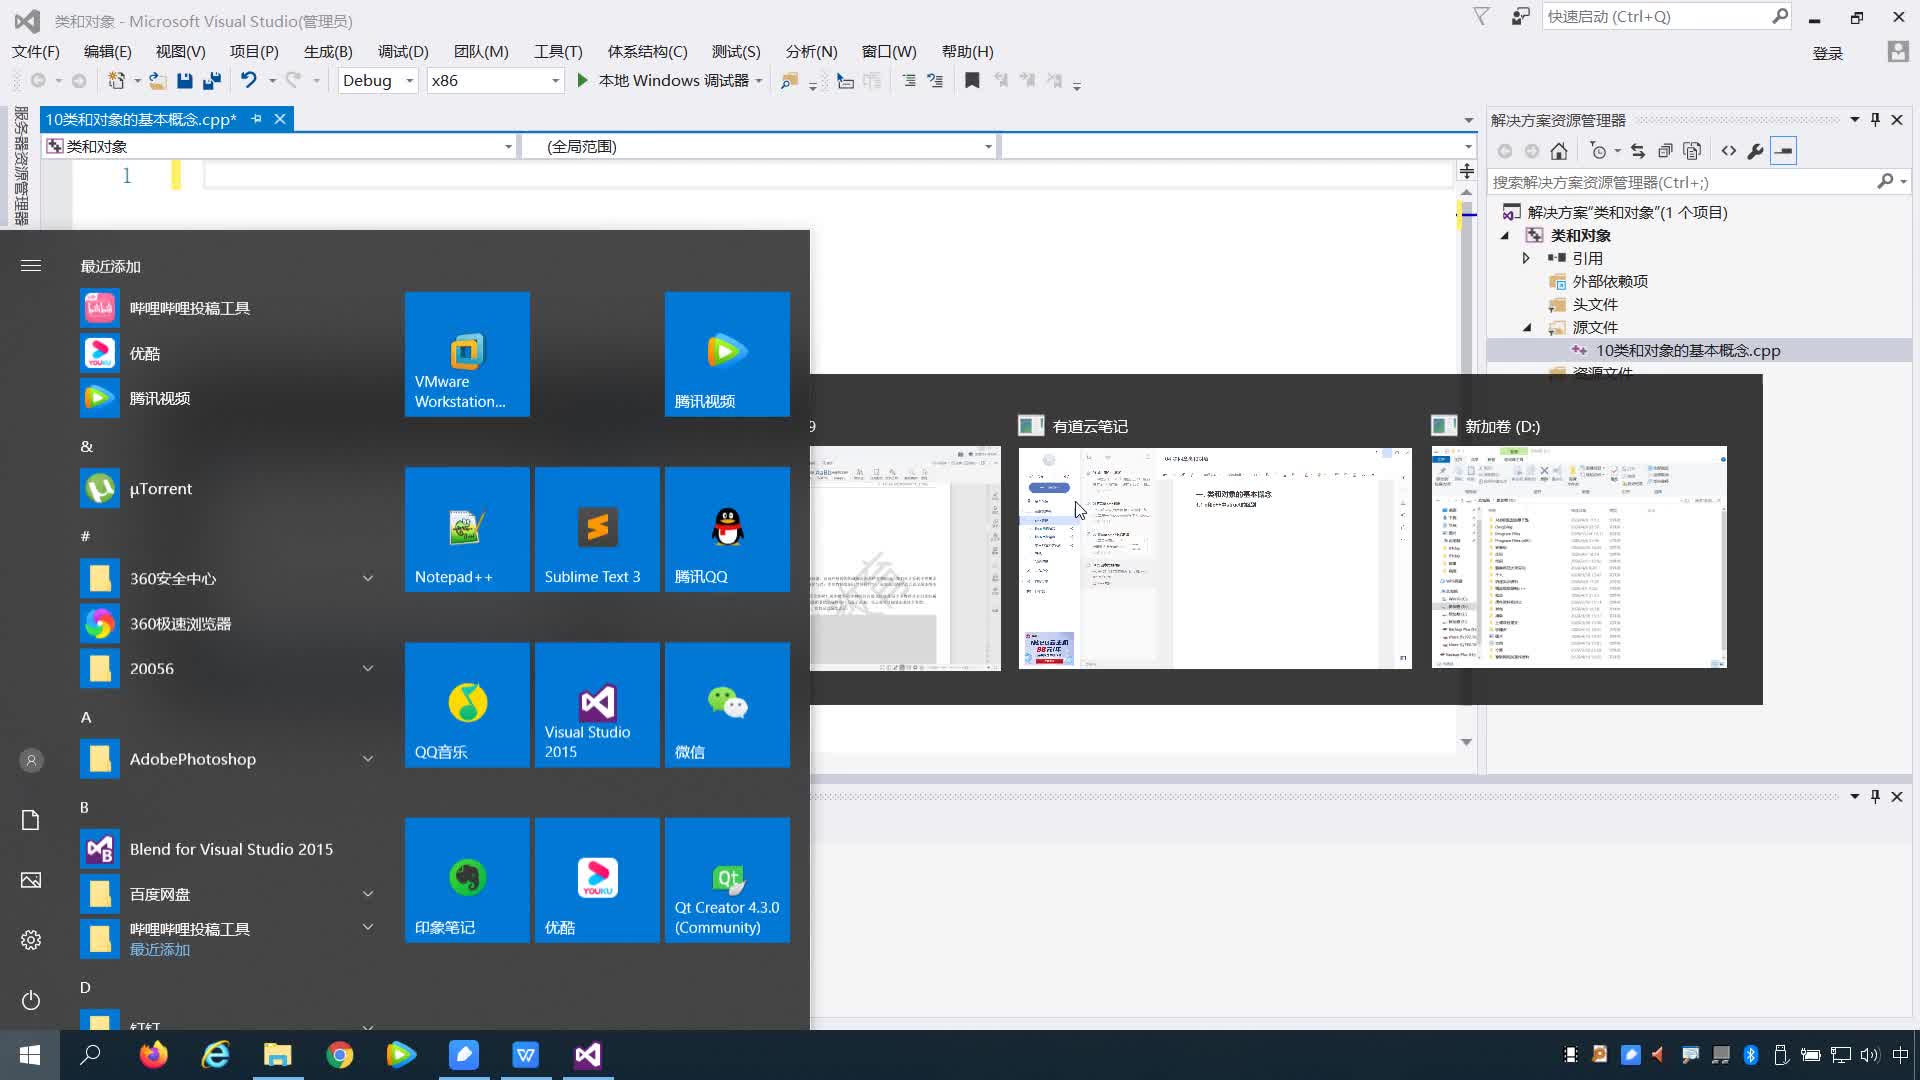Toggle pin on the cpp document tab
The width and height of the screenshot is (1920, 1080).
coord(257,119)
